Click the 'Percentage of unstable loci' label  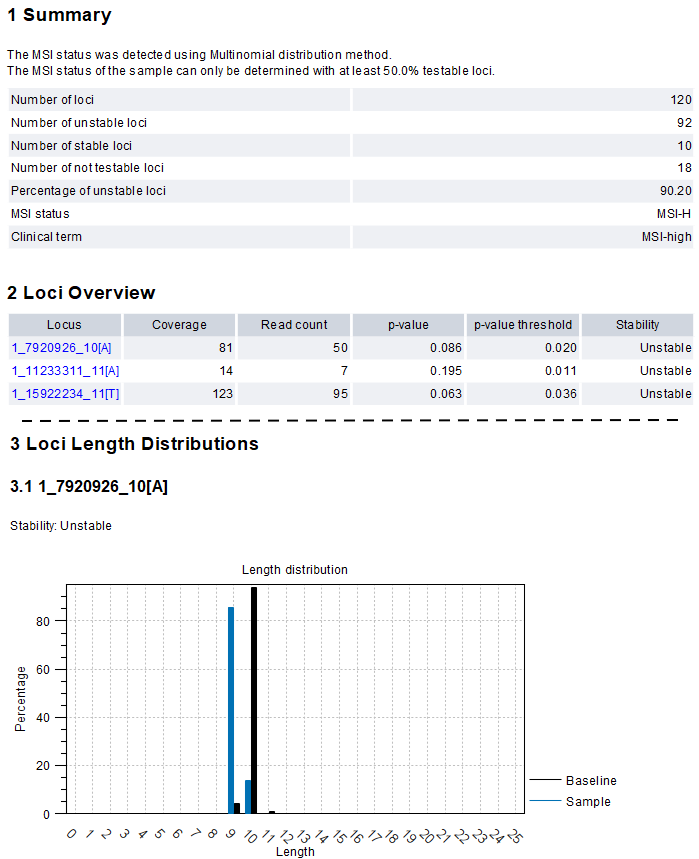88,191
